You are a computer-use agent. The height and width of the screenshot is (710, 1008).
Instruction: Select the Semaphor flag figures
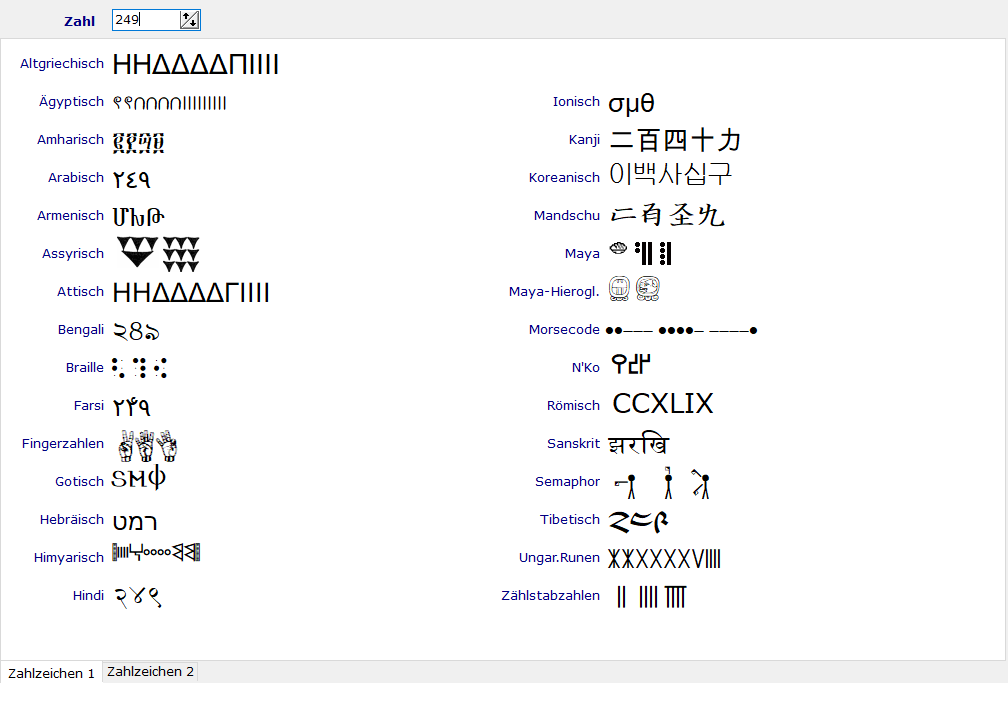click(663, 483)
